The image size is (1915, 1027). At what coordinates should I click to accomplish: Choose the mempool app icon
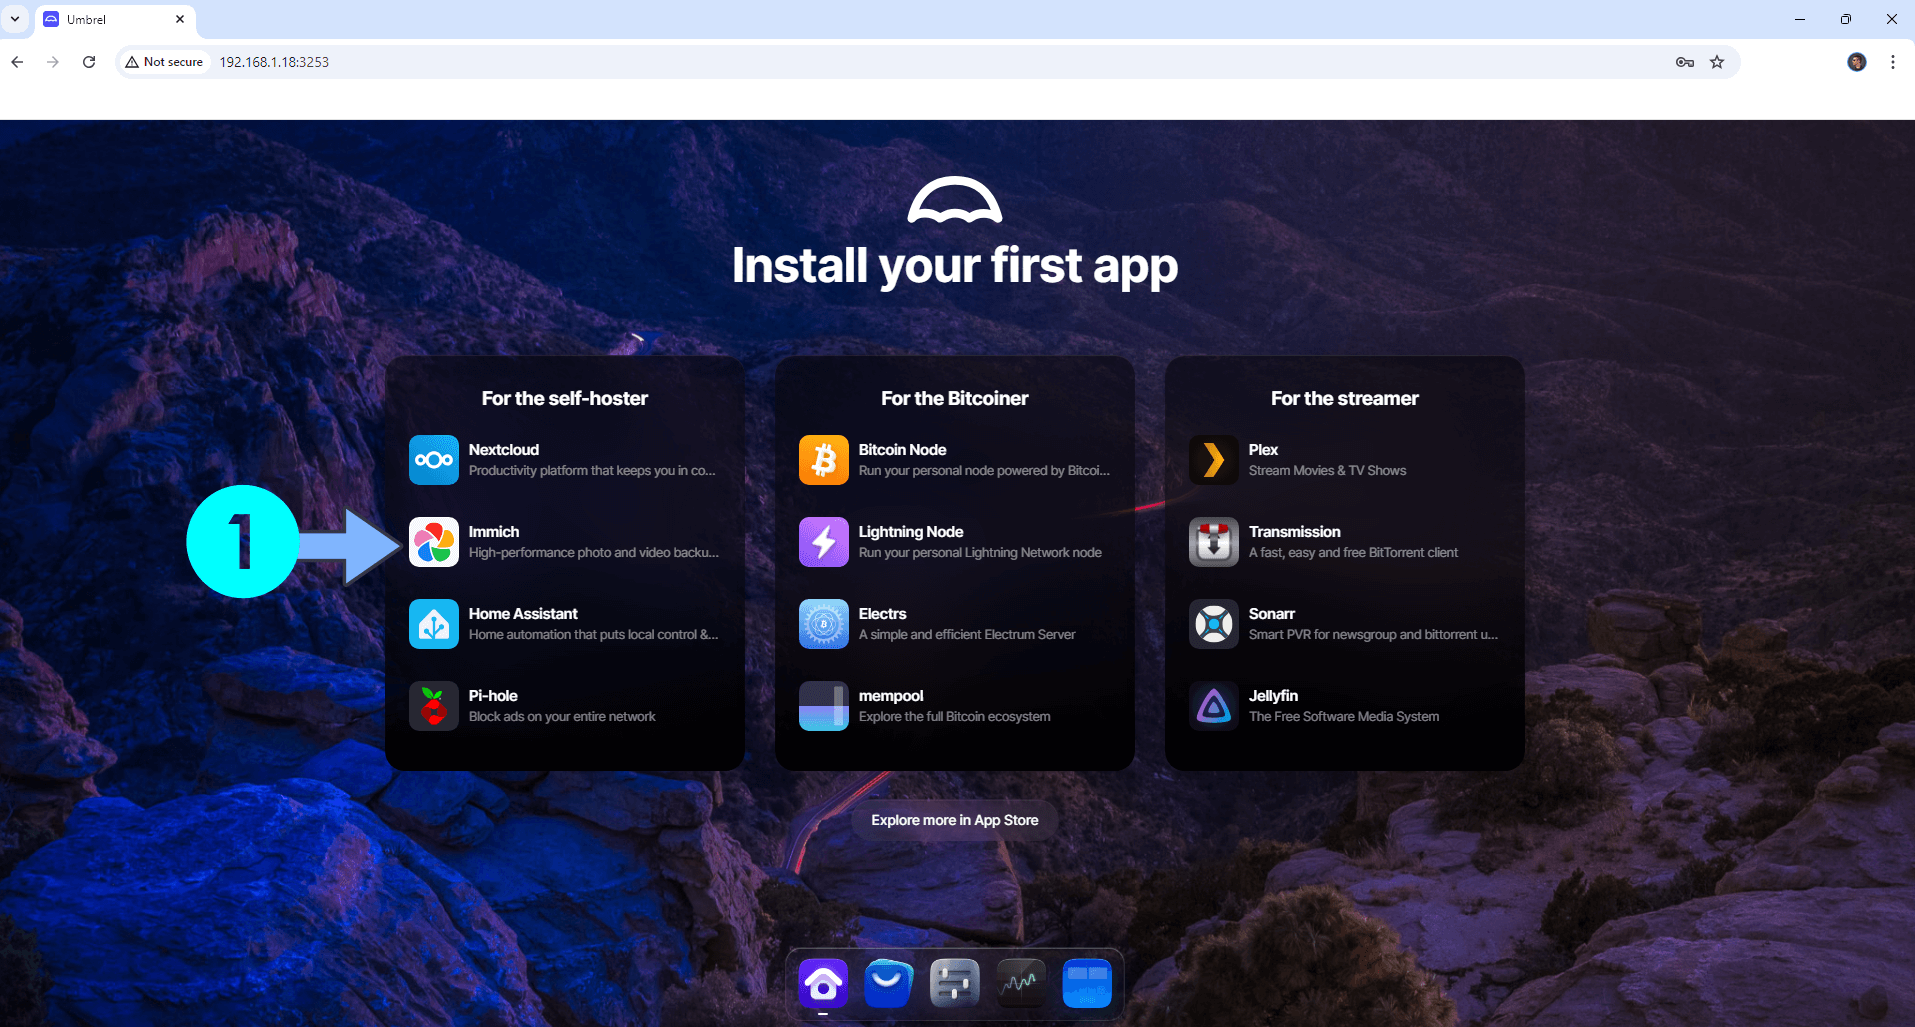coord(824,706)
